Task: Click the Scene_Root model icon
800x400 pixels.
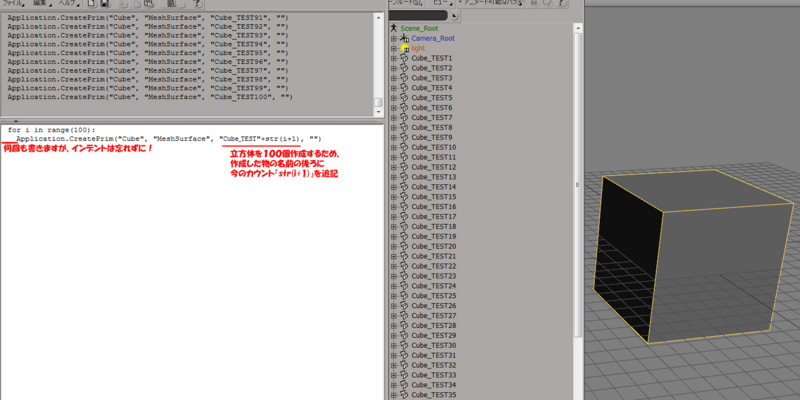Action: pyautogui.click(x=393, y=28)
